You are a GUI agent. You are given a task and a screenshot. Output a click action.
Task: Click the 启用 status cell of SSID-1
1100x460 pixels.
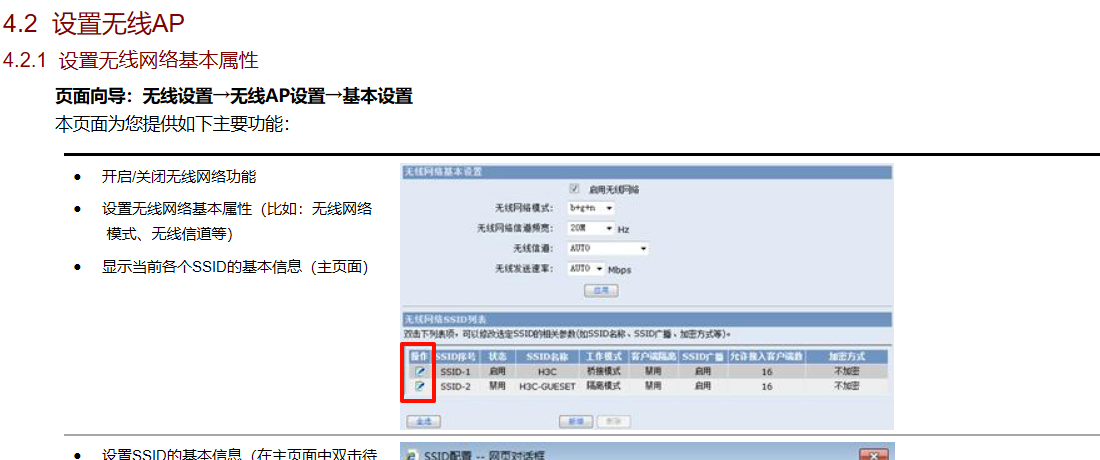[x=497, y=372]
